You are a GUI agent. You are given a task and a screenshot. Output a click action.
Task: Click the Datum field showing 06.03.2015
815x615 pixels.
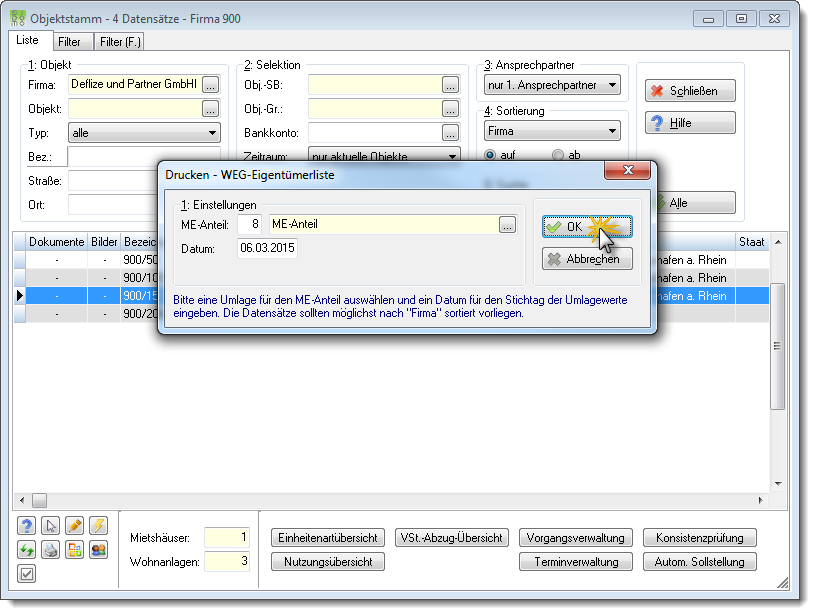267,248
